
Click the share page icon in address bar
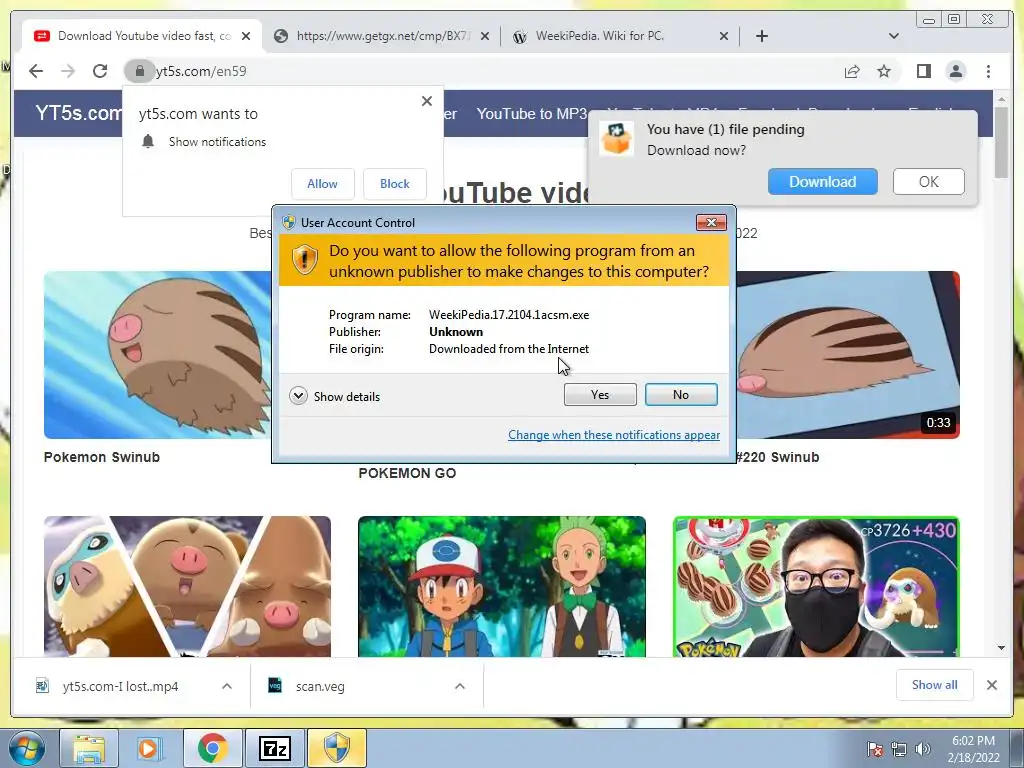click(852, 71)
